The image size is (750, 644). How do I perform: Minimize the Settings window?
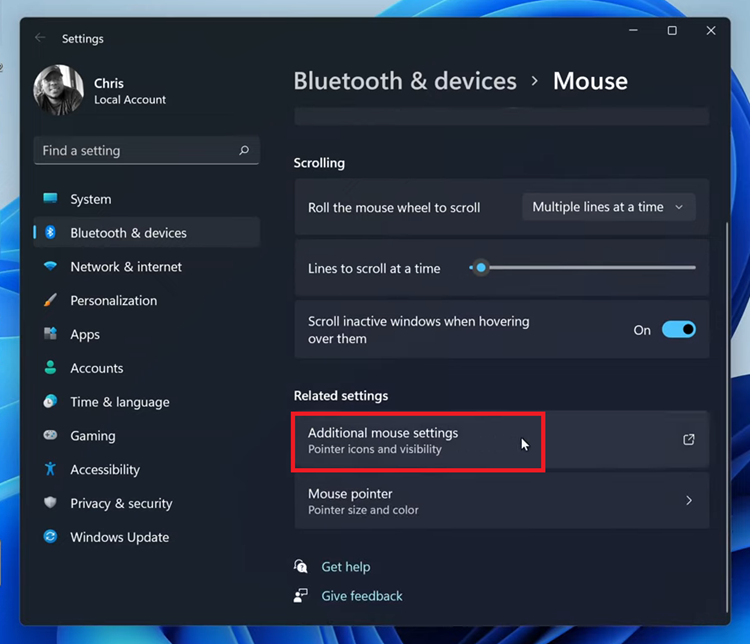[633, 31]
